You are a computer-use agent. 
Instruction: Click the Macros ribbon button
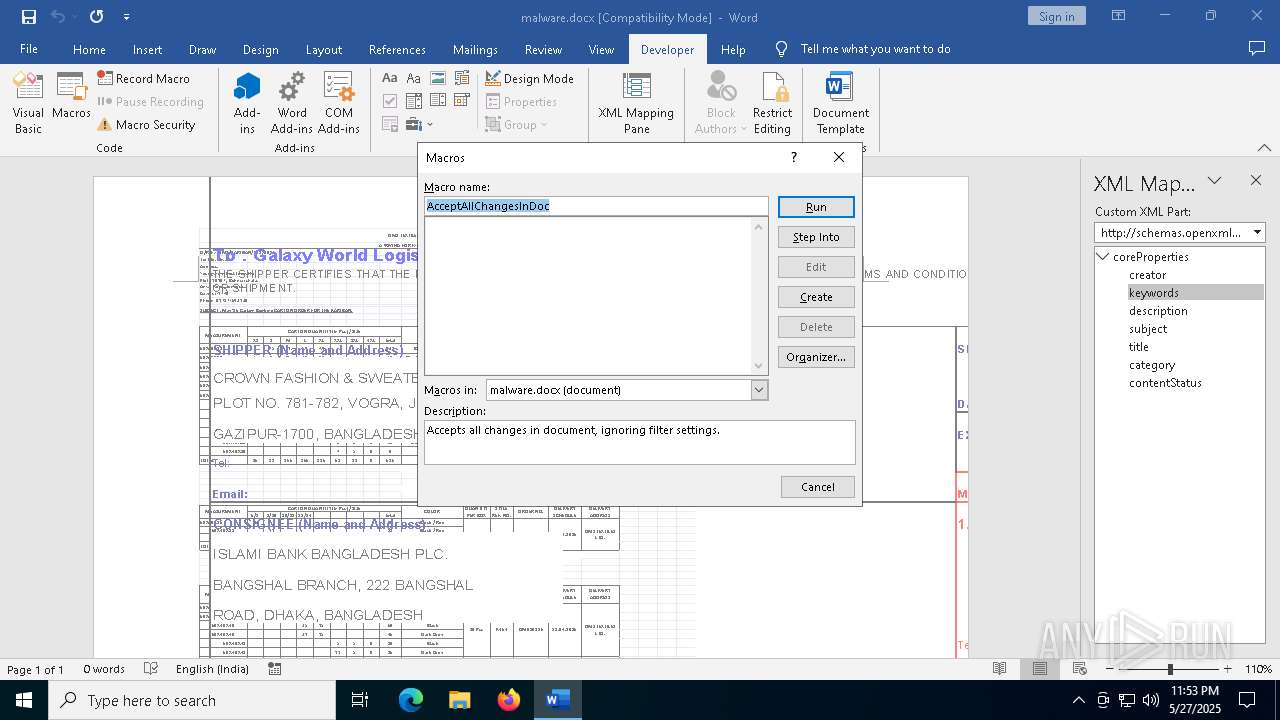(71, 97)
